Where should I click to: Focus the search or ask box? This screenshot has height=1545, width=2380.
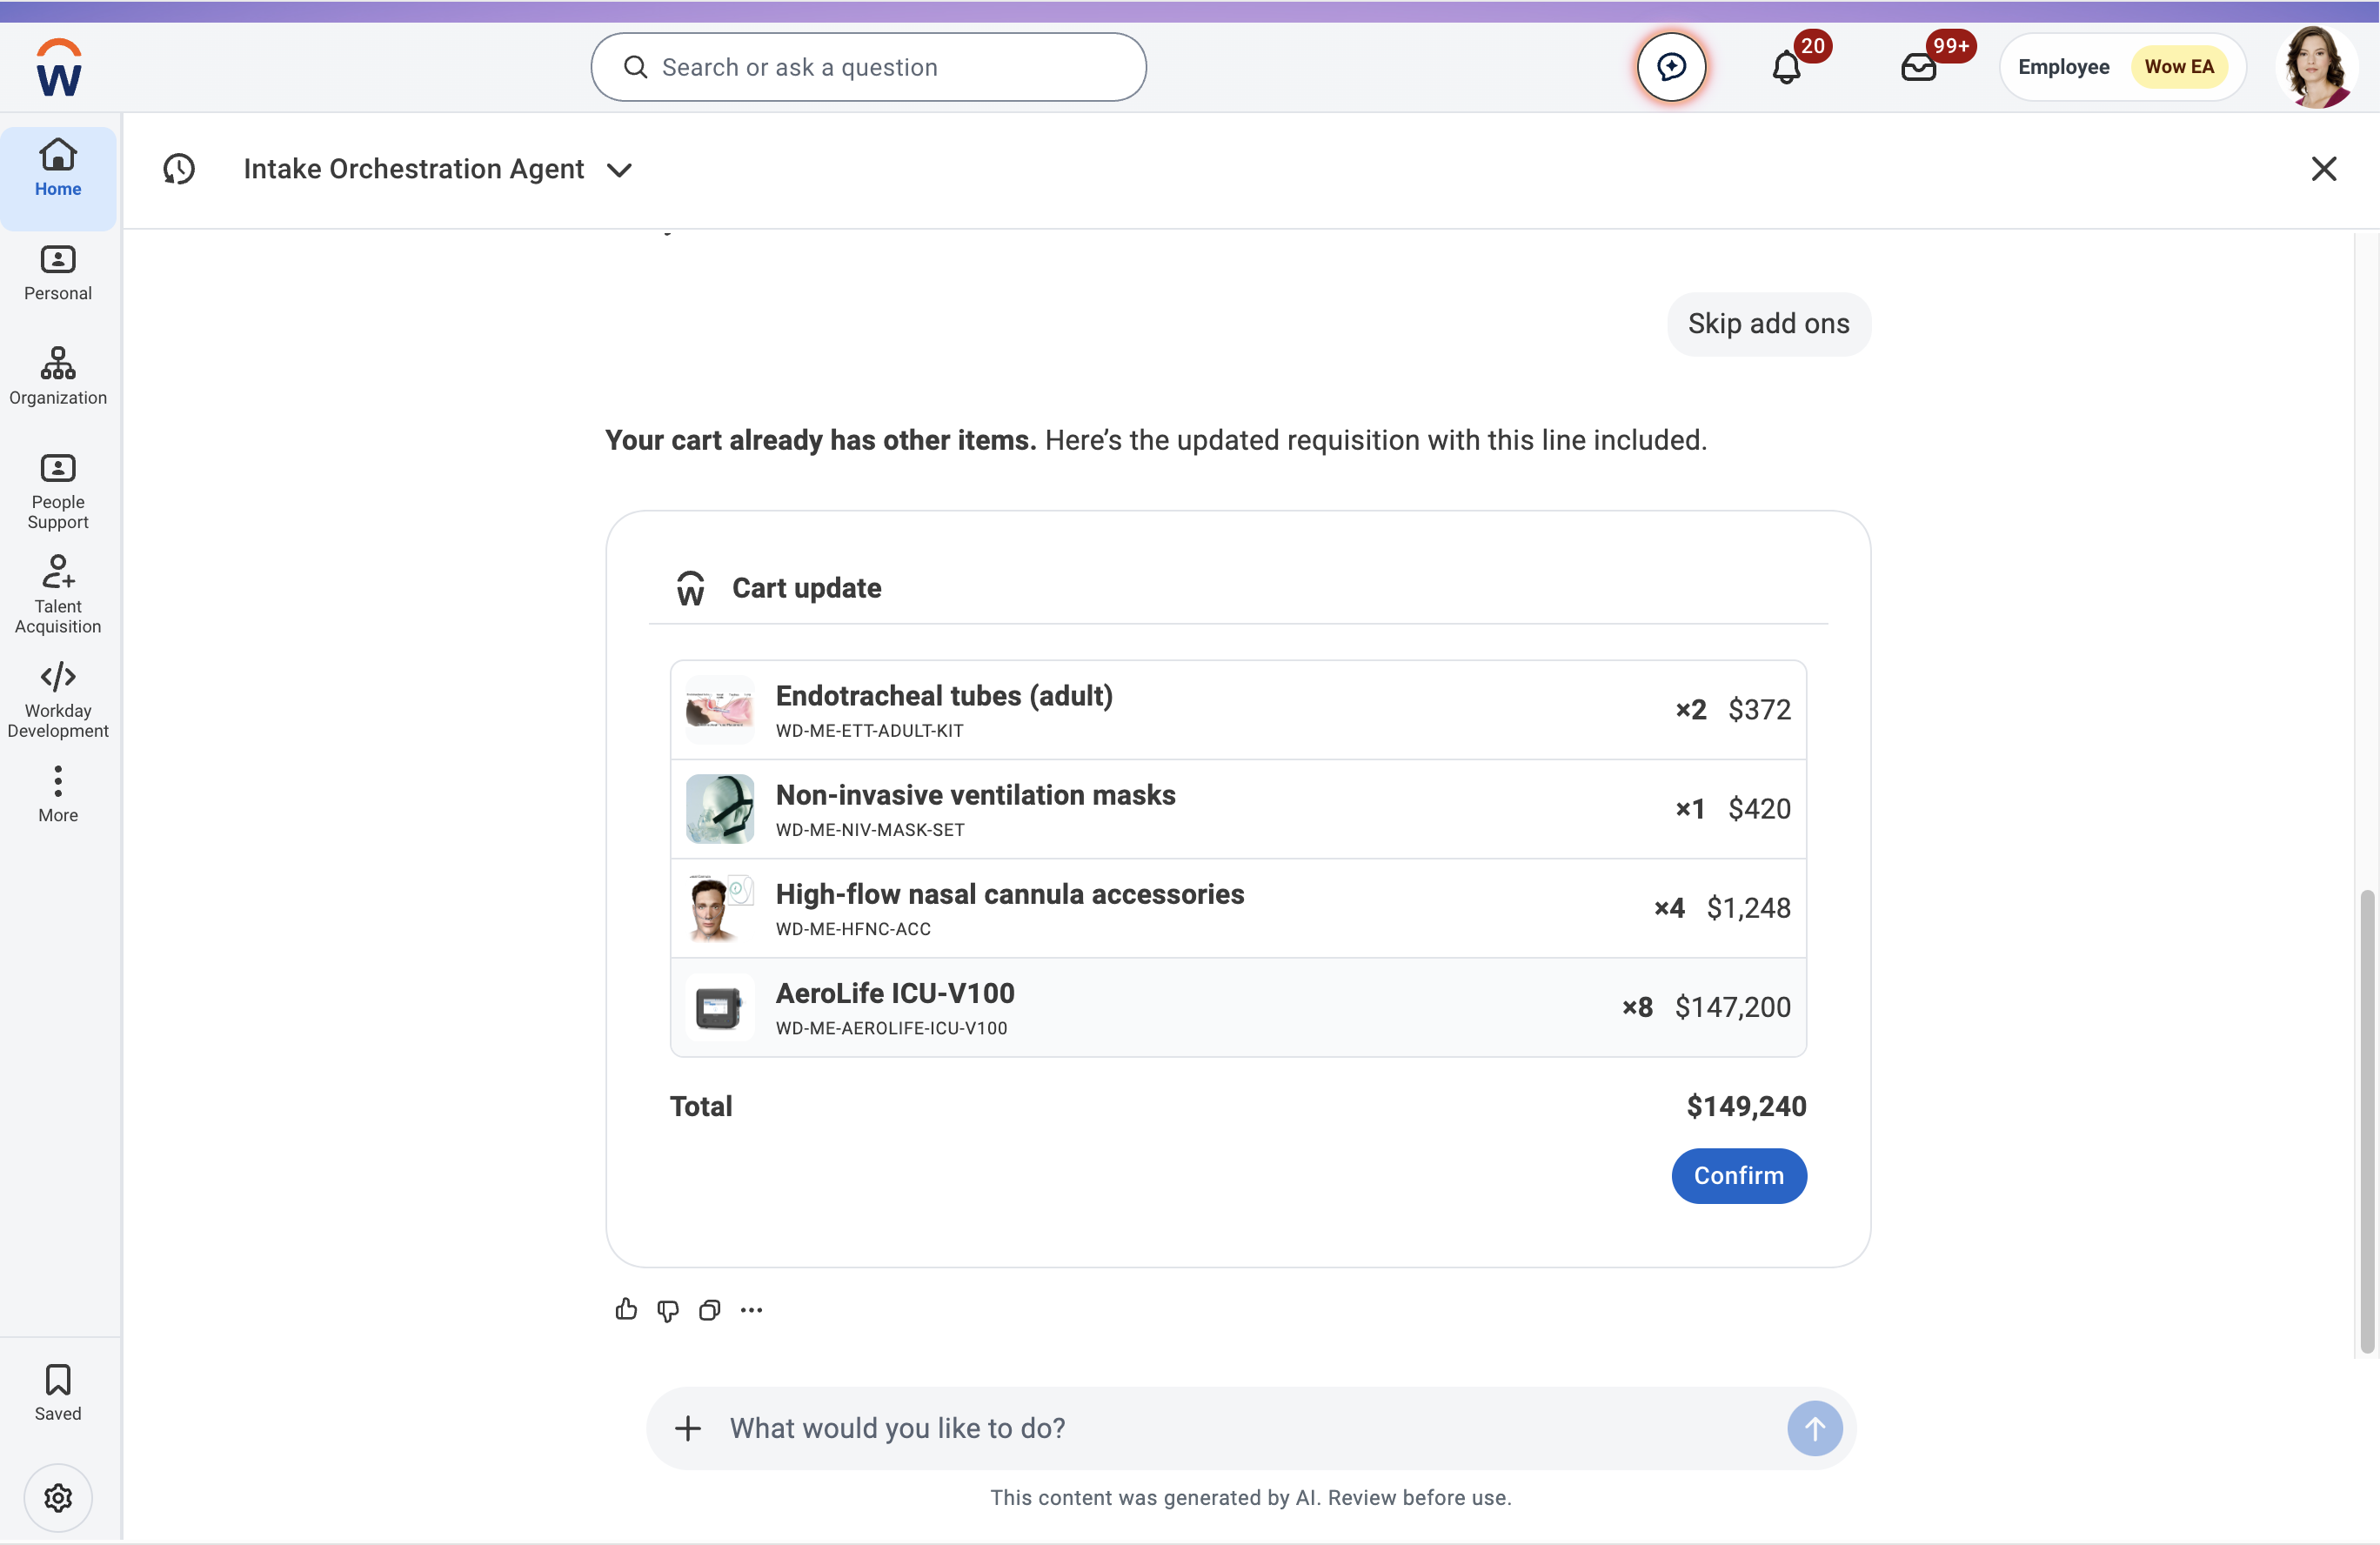[x=868, y=67]
